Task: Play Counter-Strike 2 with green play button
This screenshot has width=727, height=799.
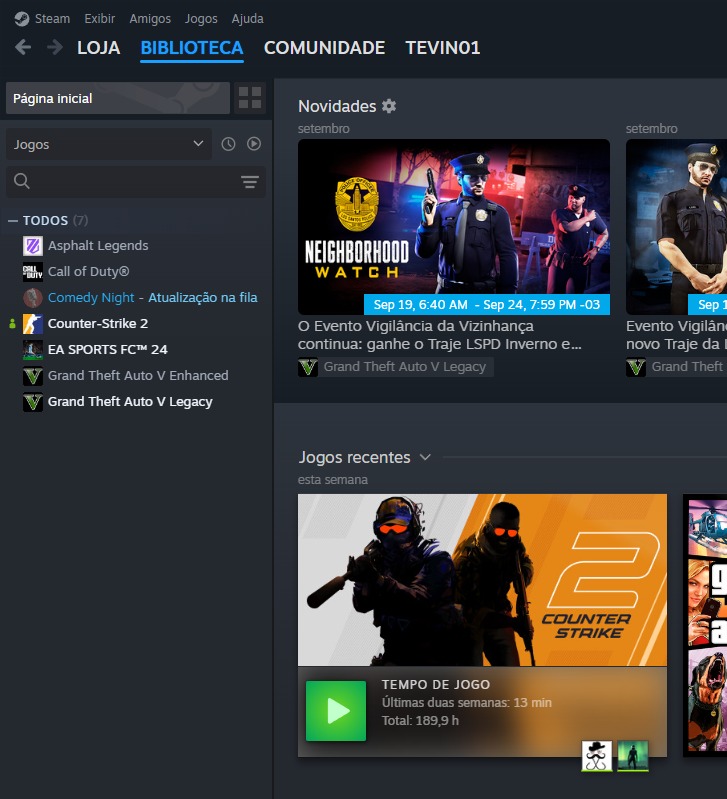Action: tap(336, 711)
